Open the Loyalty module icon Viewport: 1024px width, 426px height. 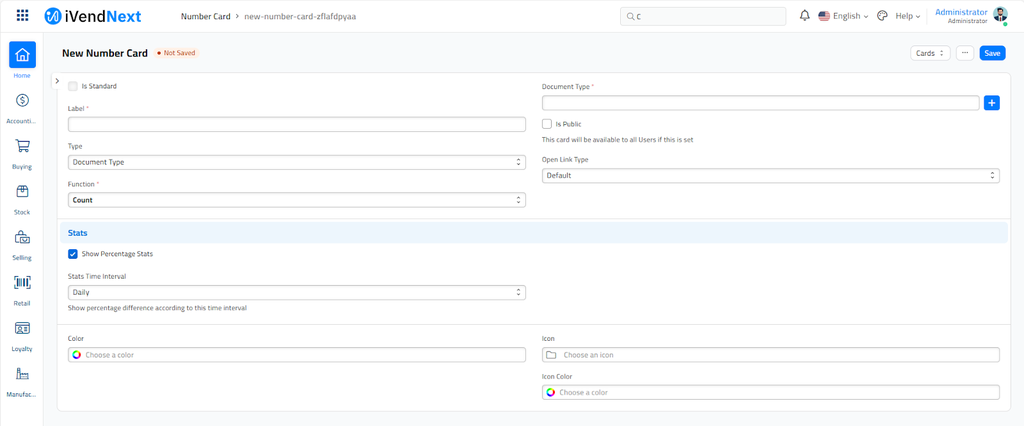(x=22, y=329)
